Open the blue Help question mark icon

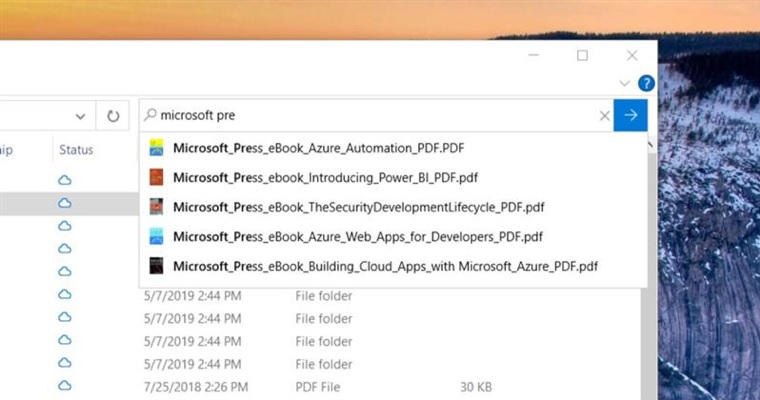(x=646, y=83)
